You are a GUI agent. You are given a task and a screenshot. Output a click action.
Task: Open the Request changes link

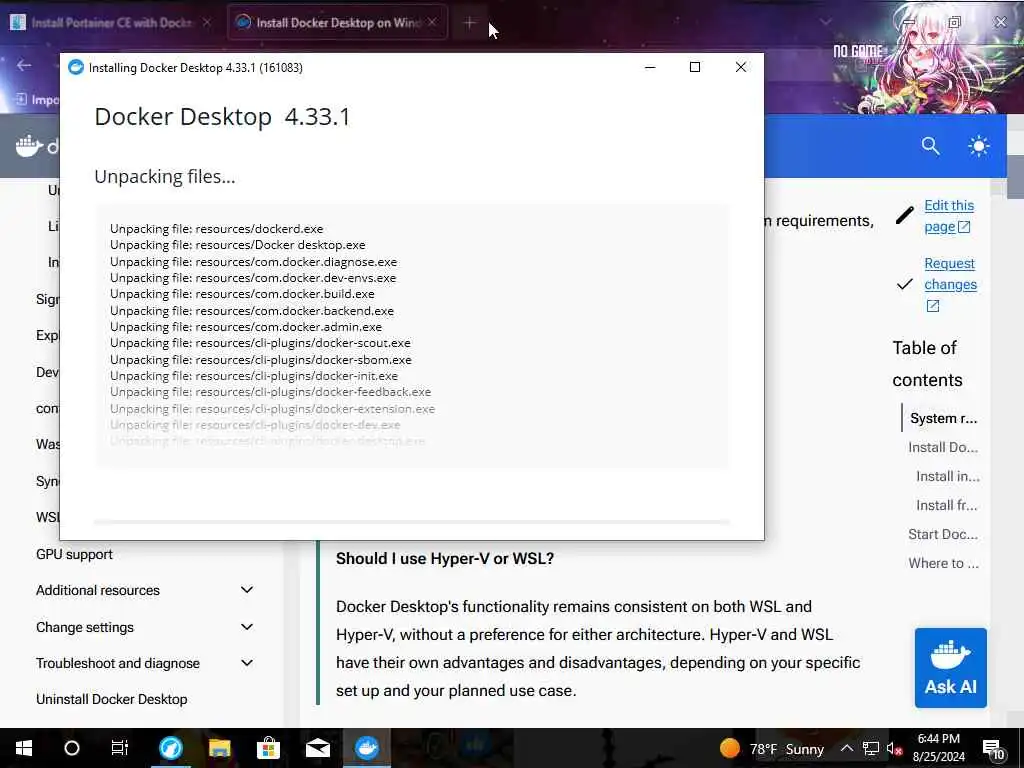(x=950, y=284)
